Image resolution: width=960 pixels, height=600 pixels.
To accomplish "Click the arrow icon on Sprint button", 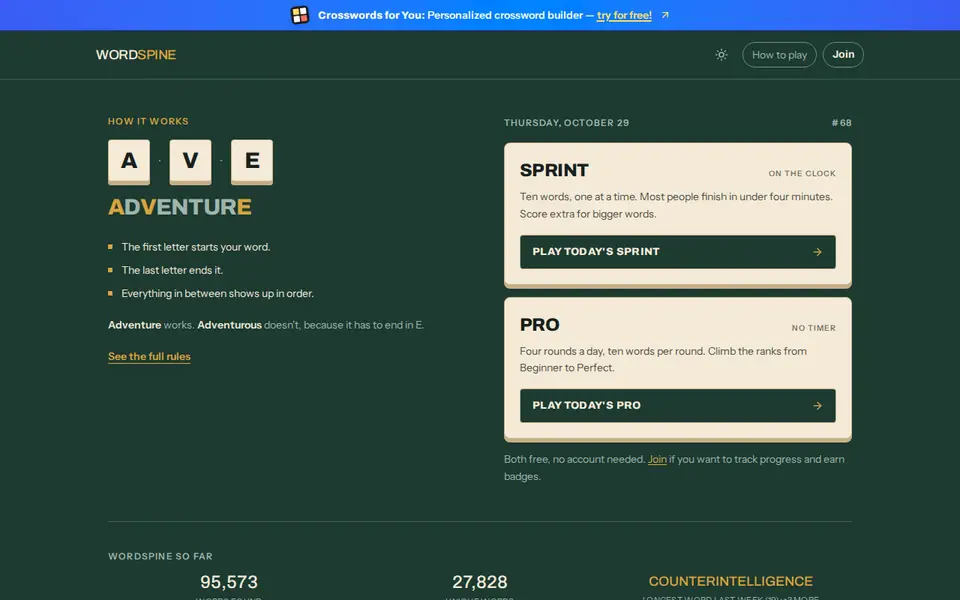I will 817,252.
